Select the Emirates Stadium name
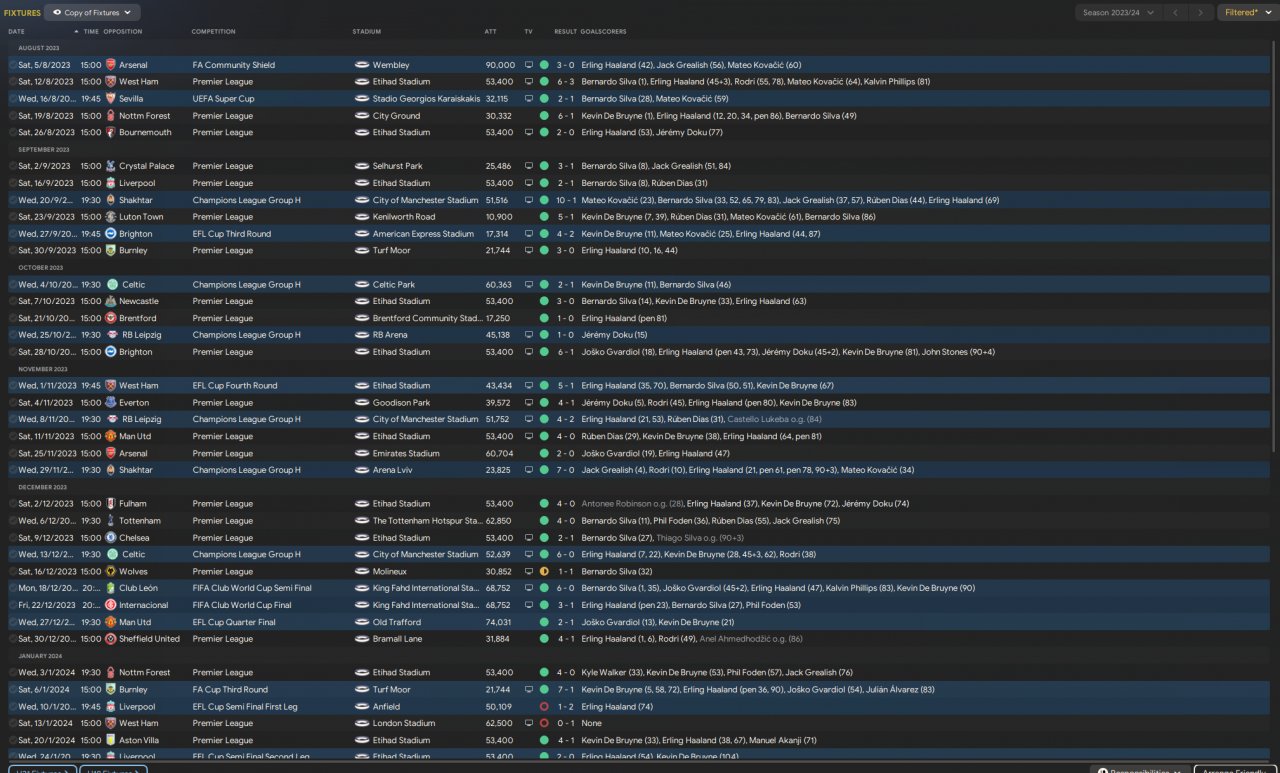The image size is (1280, 773). (x=406, y=453)
